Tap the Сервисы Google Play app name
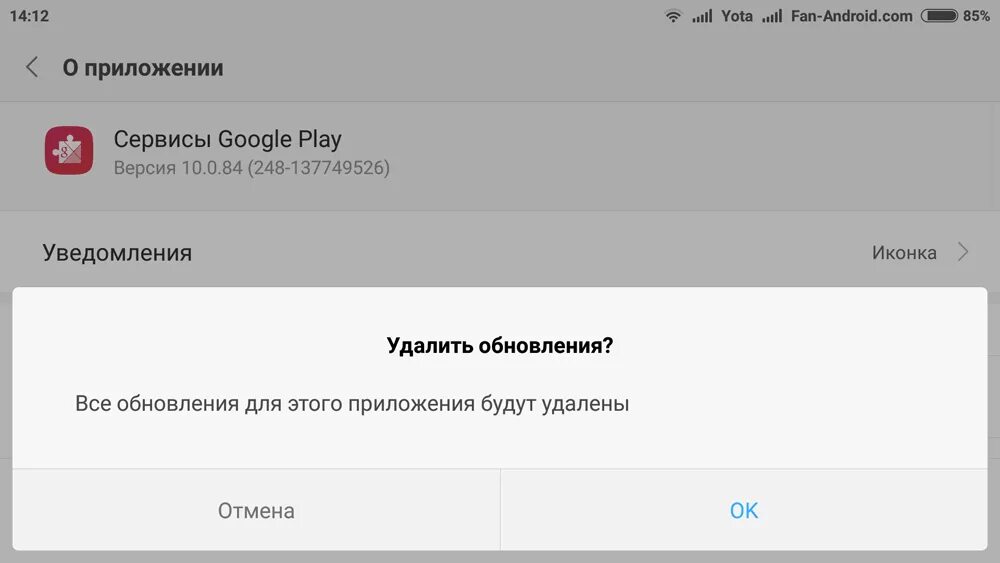This screenshot has height=563, width=1000. coord(228,139)
